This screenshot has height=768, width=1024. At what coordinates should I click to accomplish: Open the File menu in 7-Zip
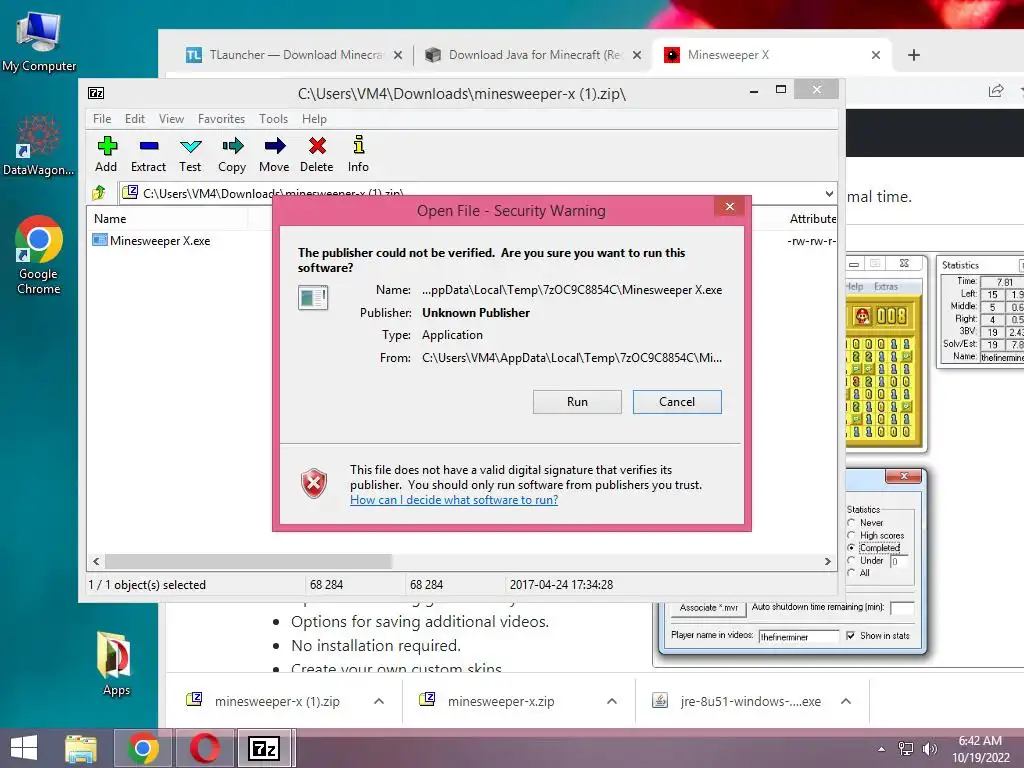pyautogui.click(x=102, y=119)
